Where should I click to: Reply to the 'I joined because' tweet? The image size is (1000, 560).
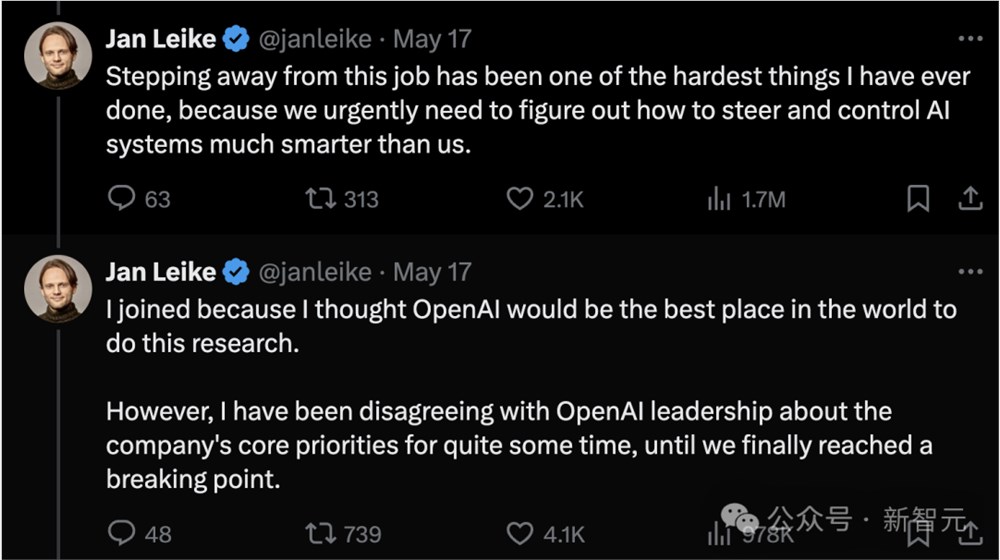coord(121,533)
